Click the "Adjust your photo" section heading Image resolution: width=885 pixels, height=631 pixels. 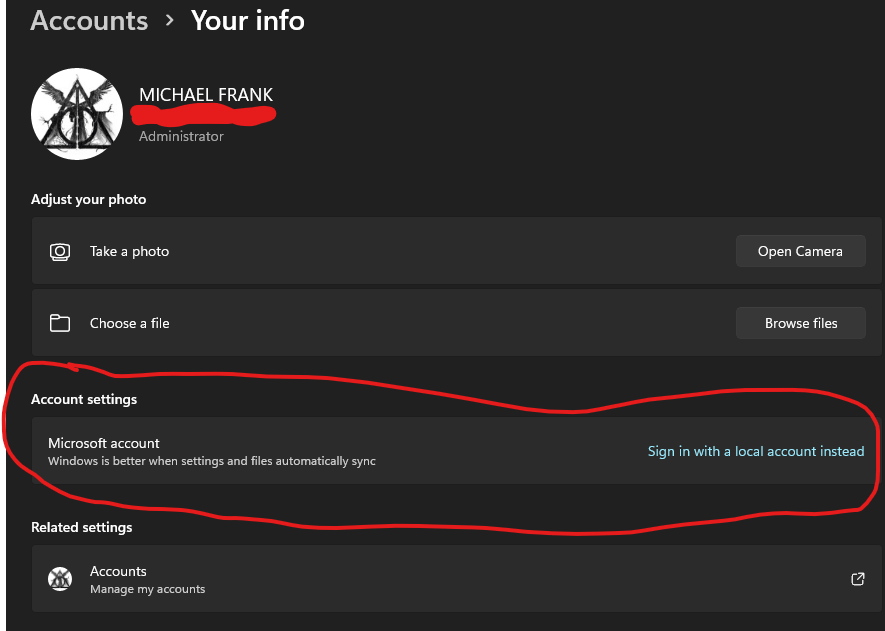89,200
